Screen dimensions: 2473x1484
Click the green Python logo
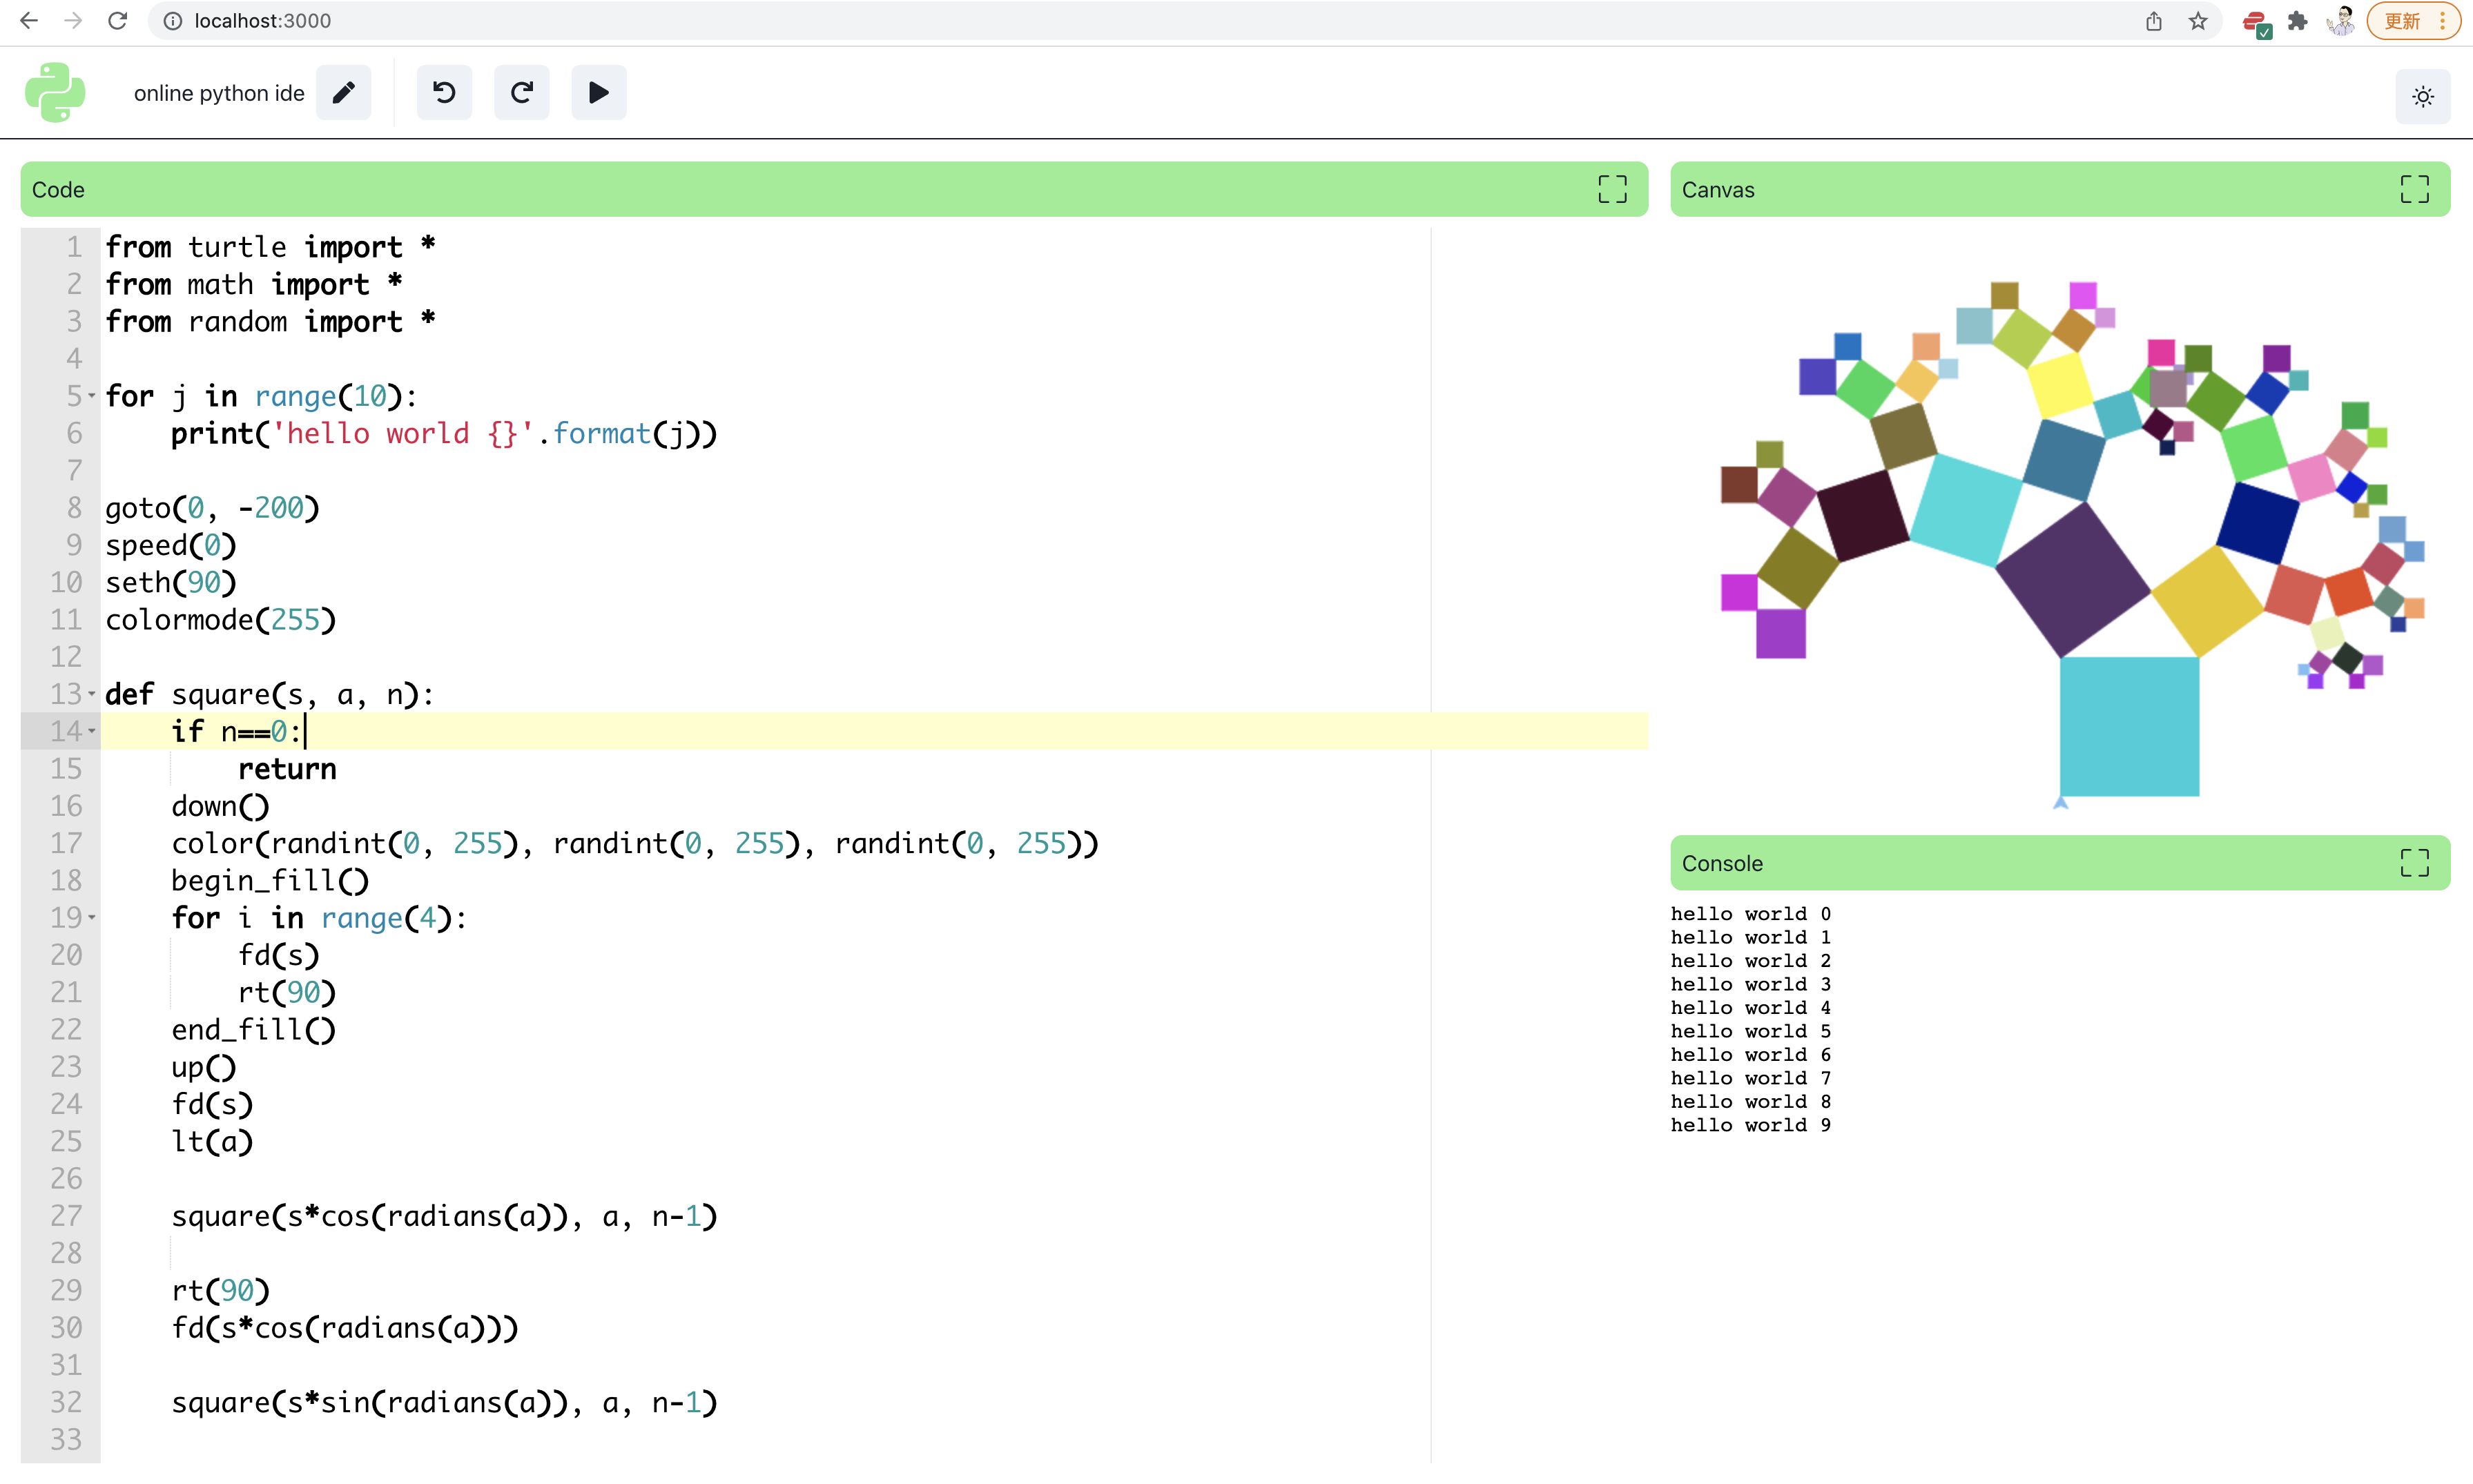point(55,93)
